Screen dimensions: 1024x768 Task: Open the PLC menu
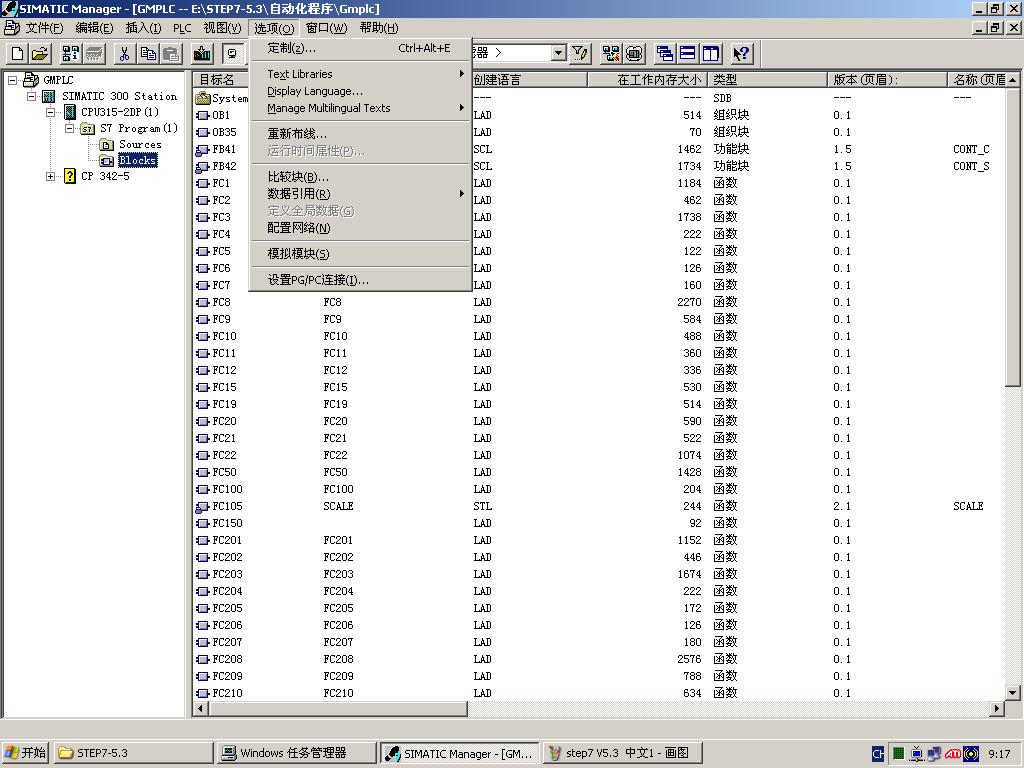[182, 28]
